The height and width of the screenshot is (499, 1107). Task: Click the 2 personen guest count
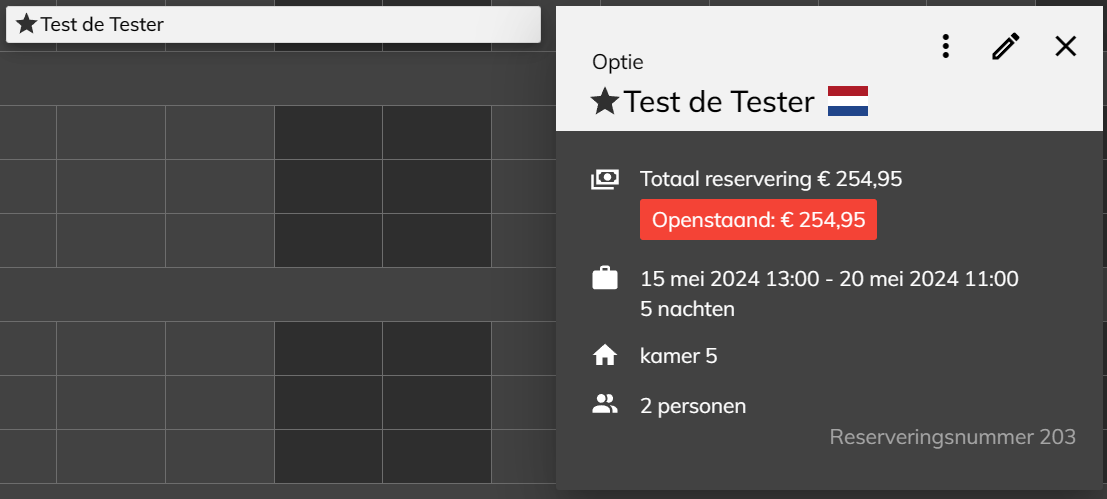tap(693, 407)
